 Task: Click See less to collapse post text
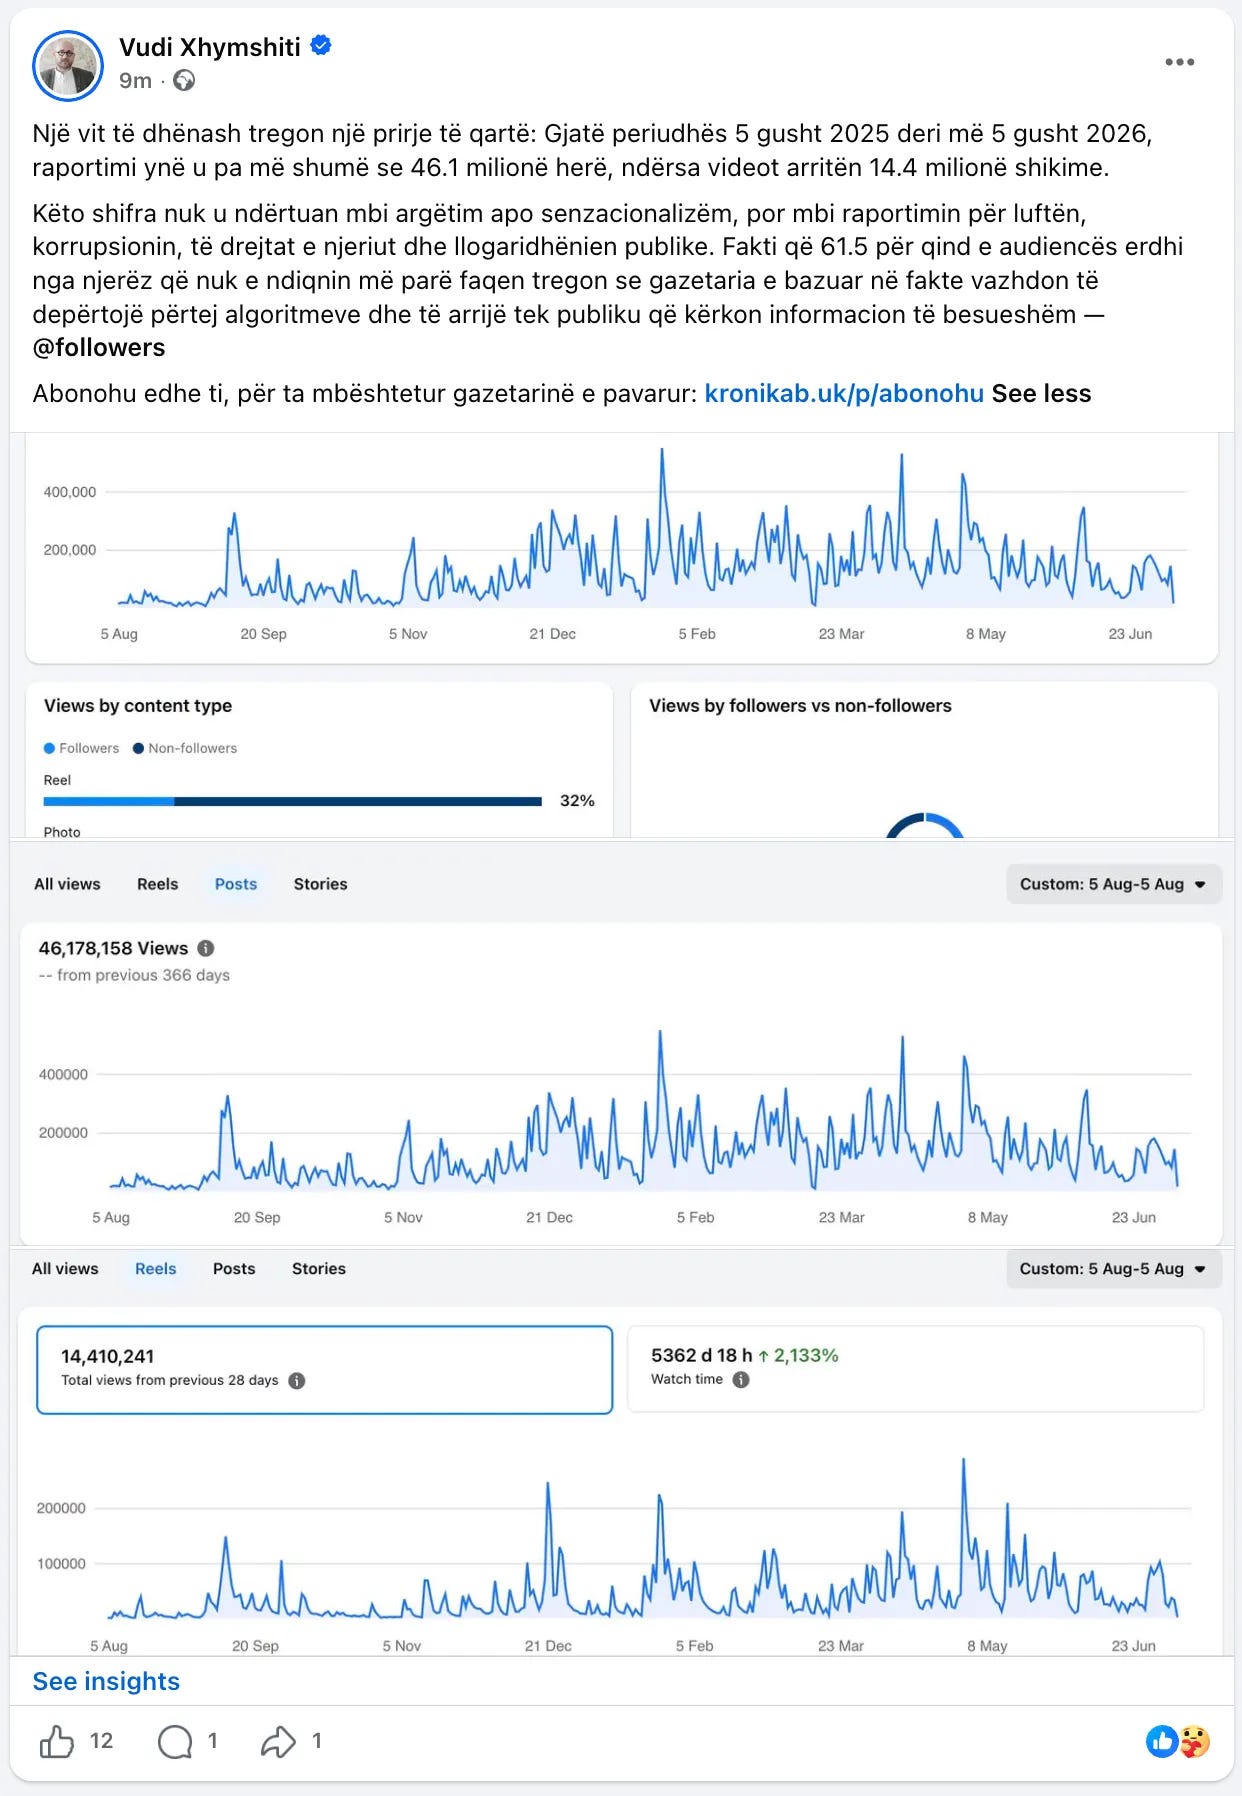[x=1041, y=393]
